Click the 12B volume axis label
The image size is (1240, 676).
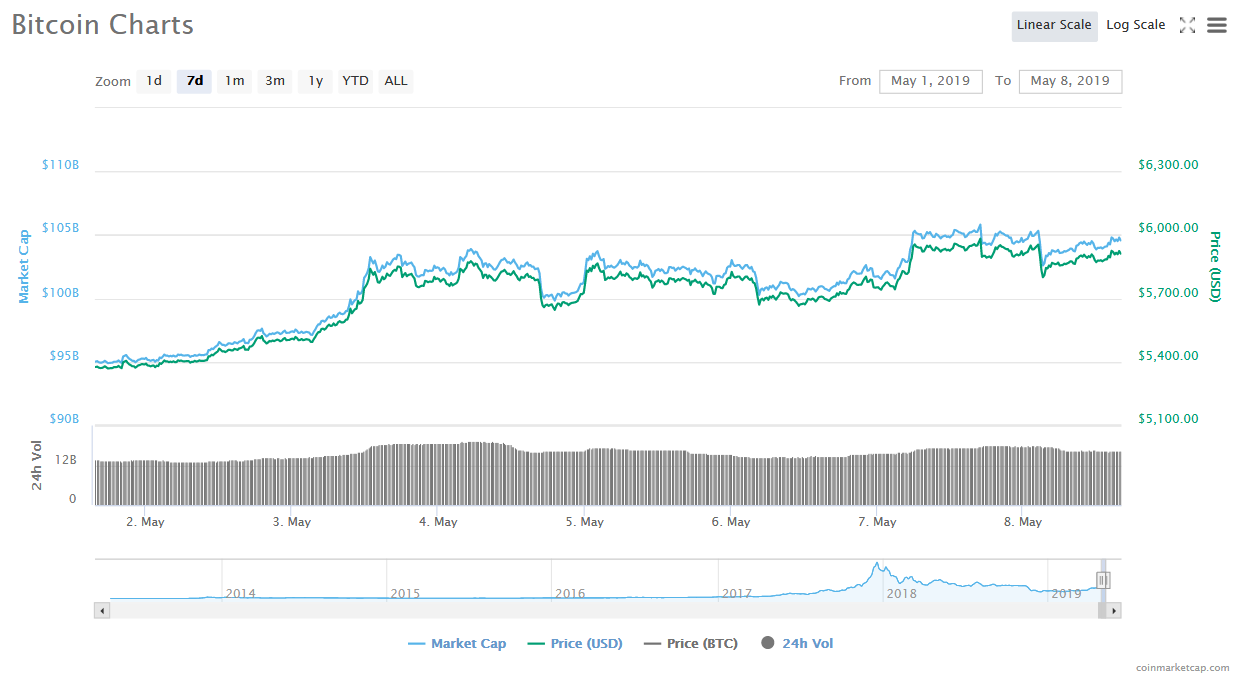66,460
